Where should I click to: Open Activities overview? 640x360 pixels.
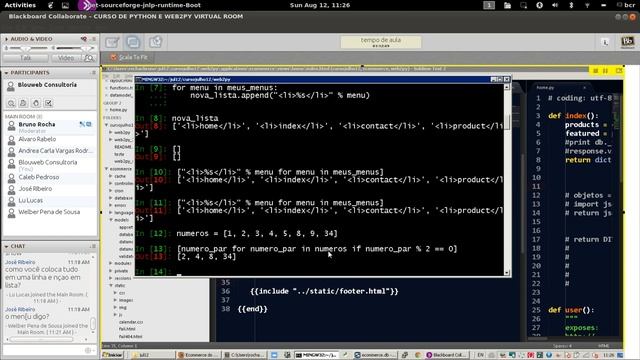(20, 5)
